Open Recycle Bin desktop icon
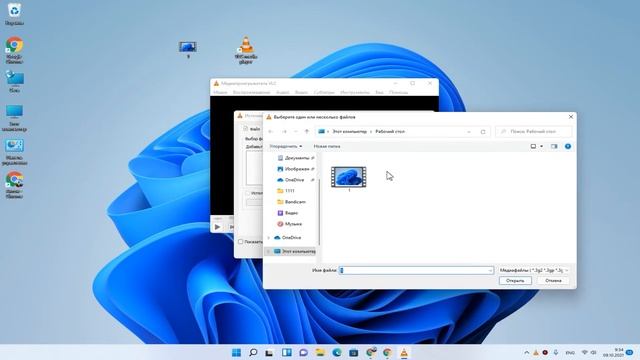This screenshot has height=360, width=640. click(x=14, y=13)
